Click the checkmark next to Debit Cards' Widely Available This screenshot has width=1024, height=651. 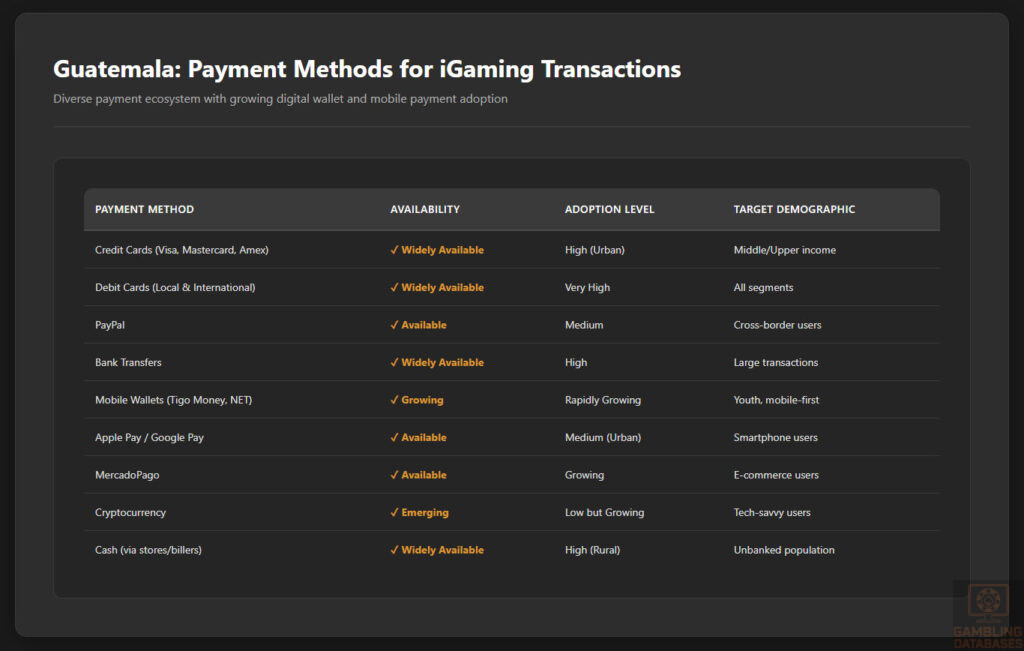pos(395,287)
